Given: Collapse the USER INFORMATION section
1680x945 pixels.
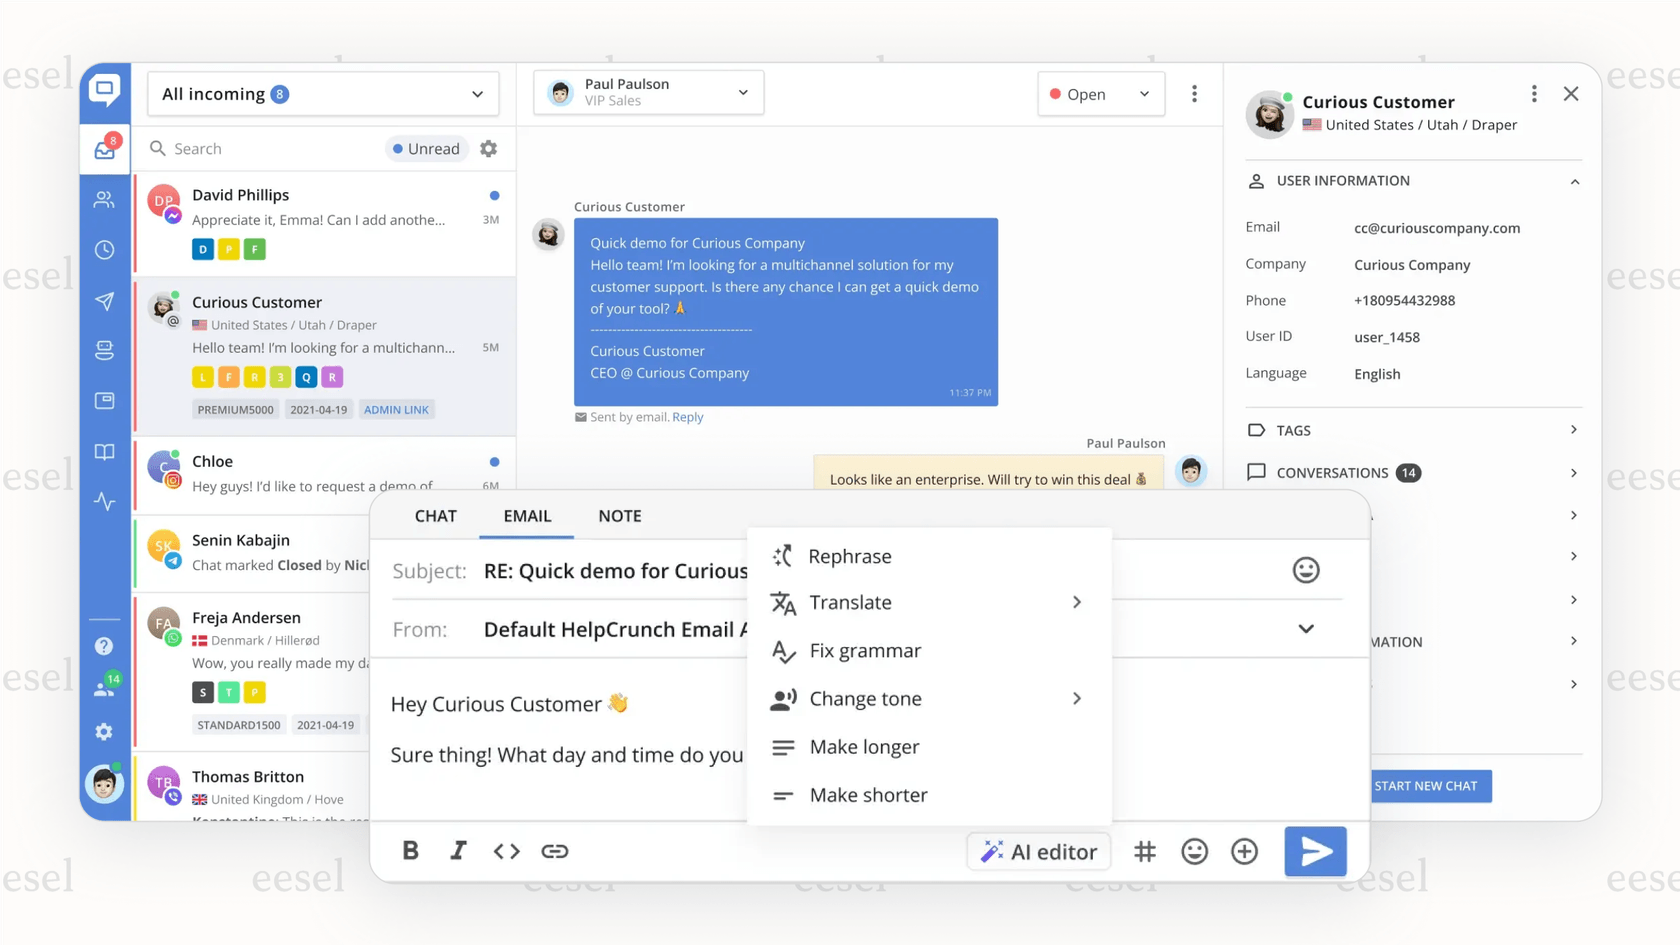Looking at the screenshot, I should pyautogui.click(x=1575, y=181).
